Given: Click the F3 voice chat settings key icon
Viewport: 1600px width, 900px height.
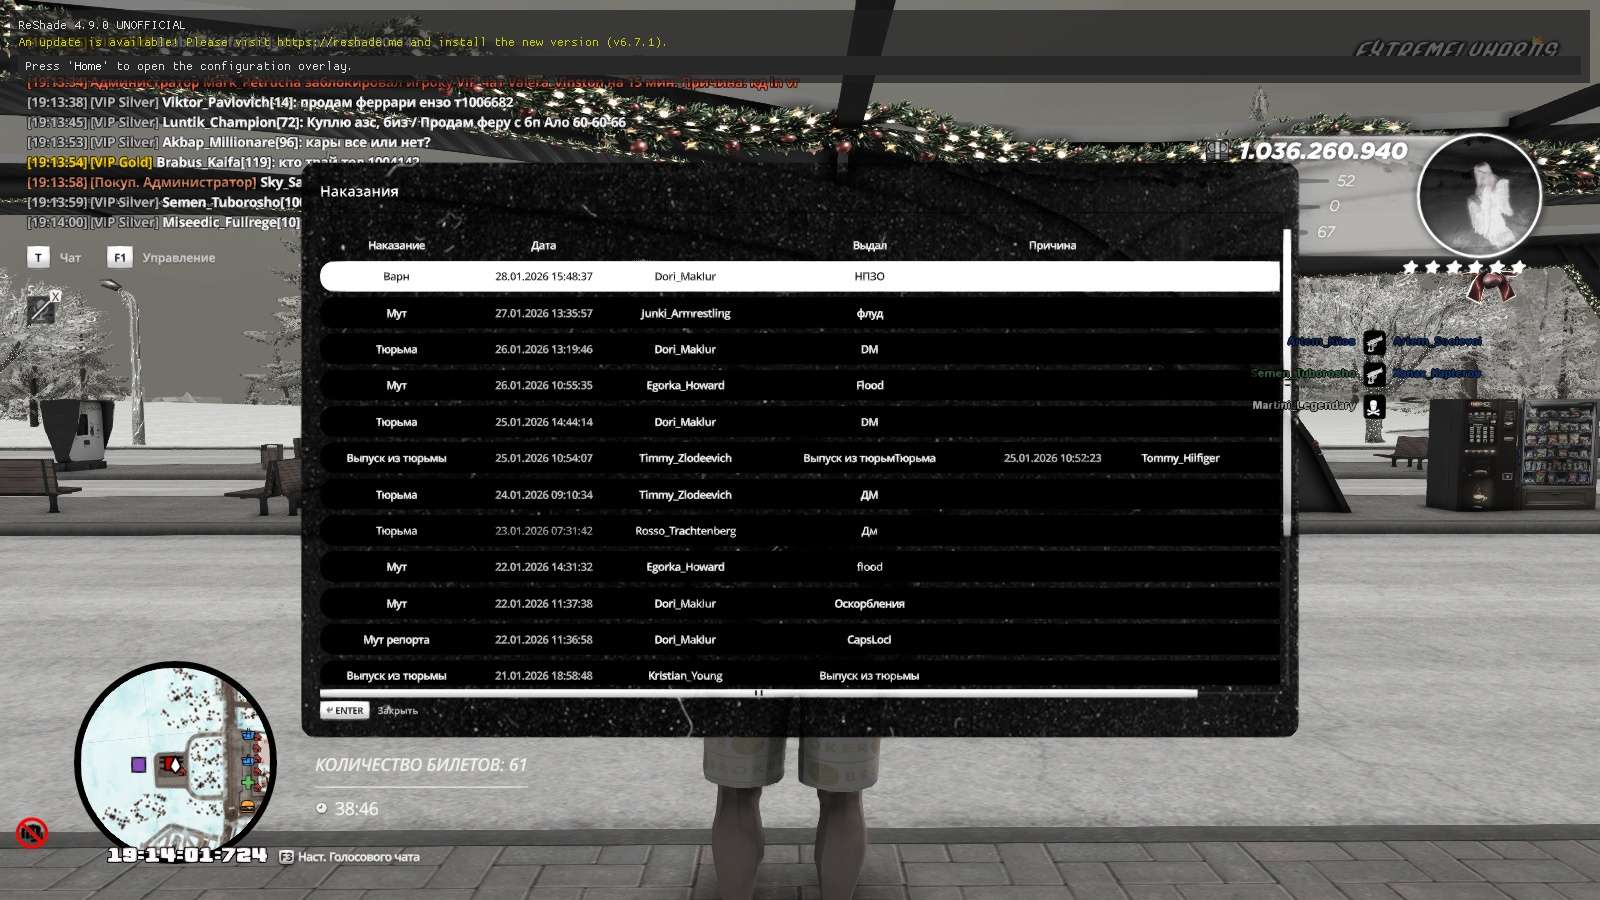Looking at the screenshot, I should (286, 857).
